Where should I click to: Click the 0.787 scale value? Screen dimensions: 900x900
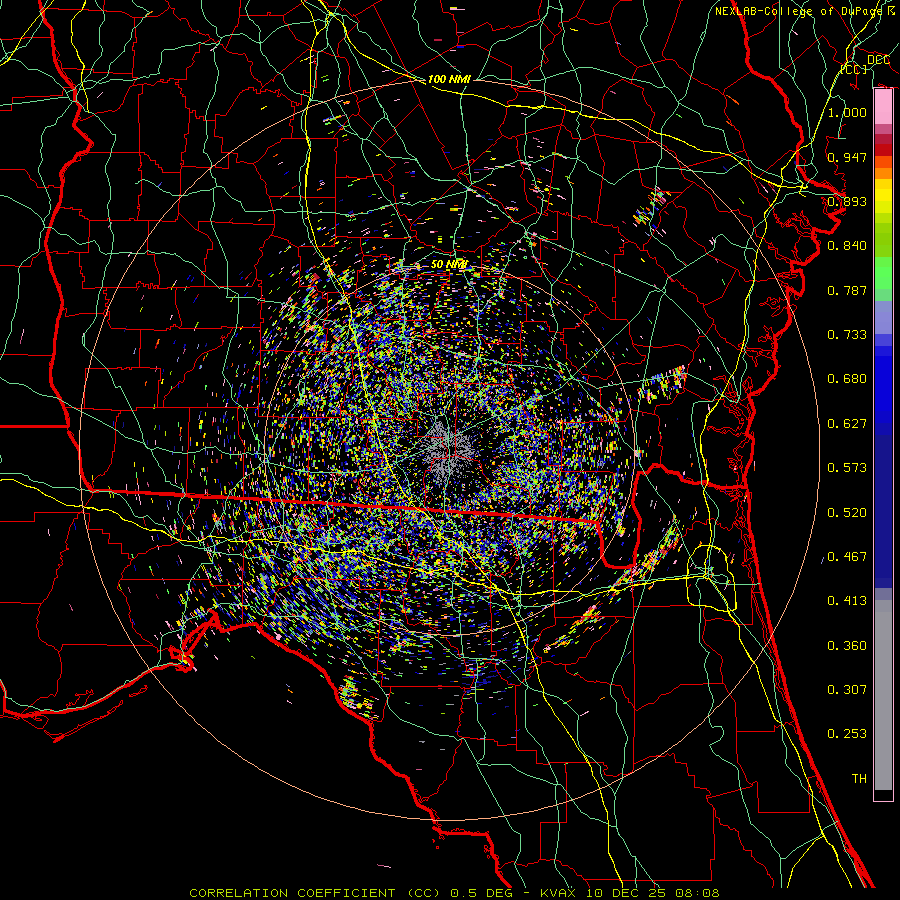coord(847,290)
